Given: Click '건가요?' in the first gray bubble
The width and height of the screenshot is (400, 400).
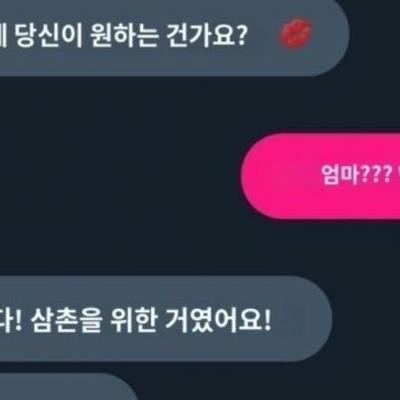Looking at the screenshot, I should (207, 34).
